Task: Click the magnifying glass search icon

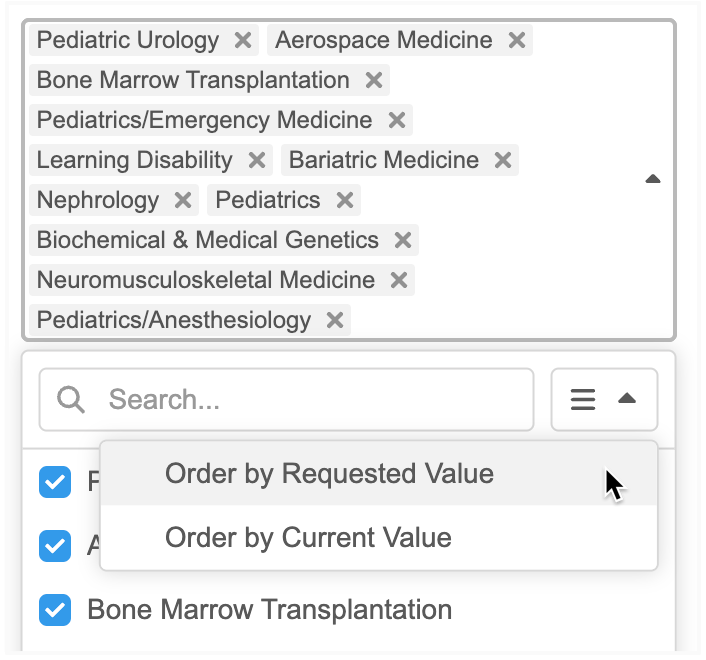Action: (x=71, y=400)
